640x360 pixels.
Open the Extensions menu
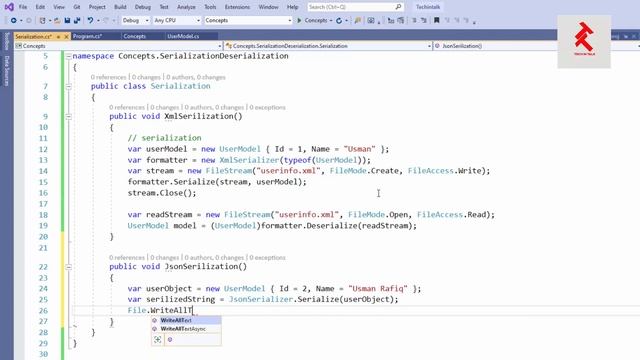237,7
